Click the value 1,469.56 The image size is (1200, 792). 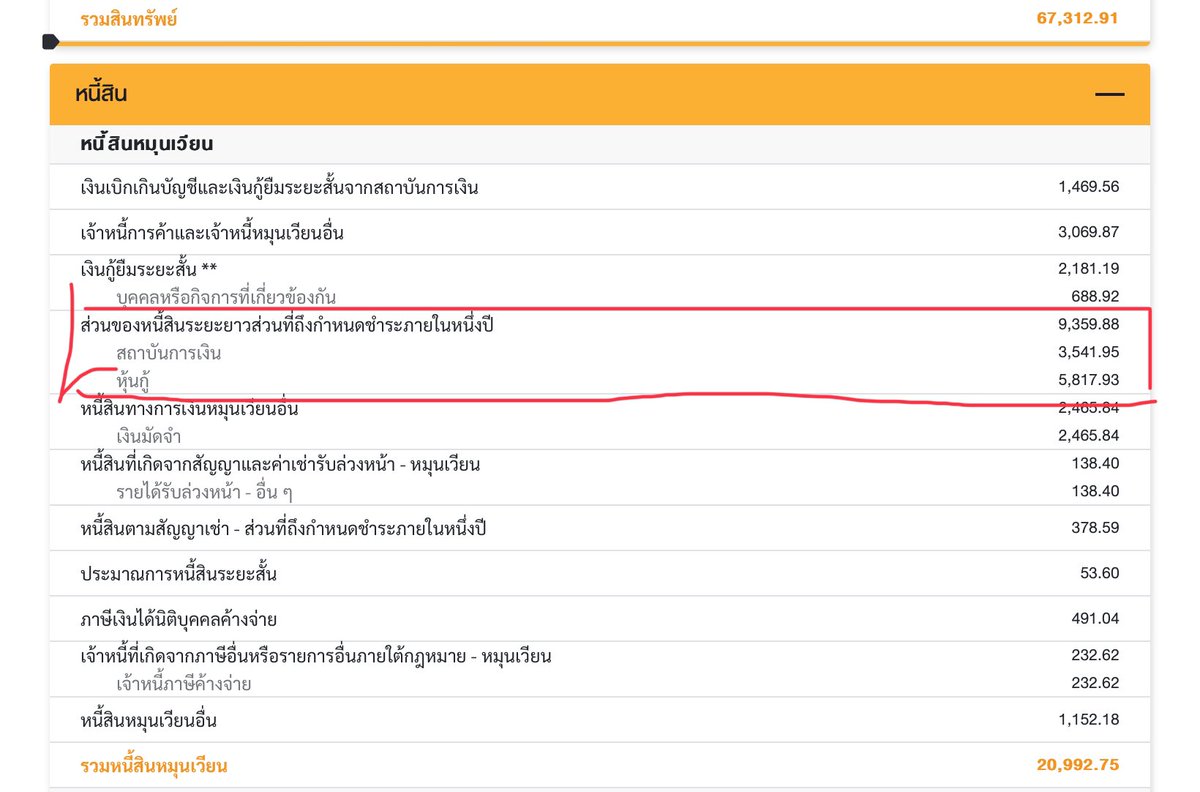point(1088,187)
